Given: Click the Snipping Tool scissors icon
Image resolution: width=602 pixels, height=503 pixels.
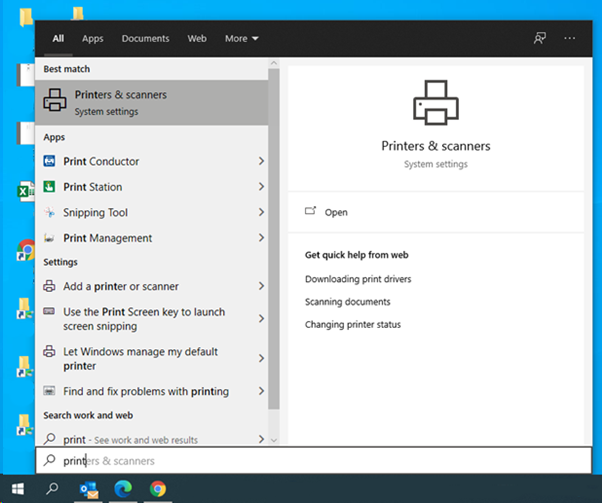Looking at the screenshot, I should coord(50,212).
